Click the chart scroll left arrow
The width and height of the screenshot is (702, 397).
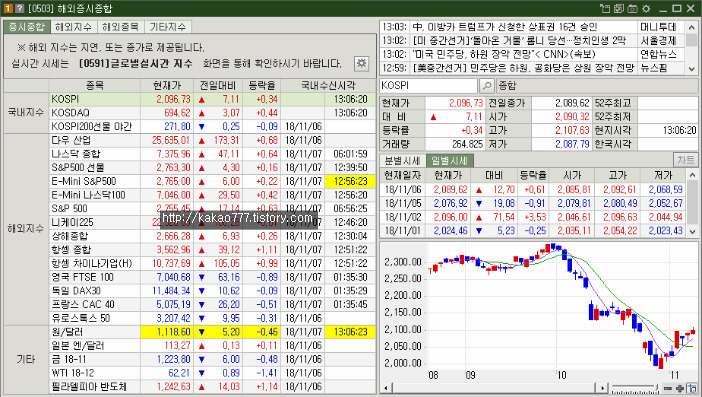point(385,388)
